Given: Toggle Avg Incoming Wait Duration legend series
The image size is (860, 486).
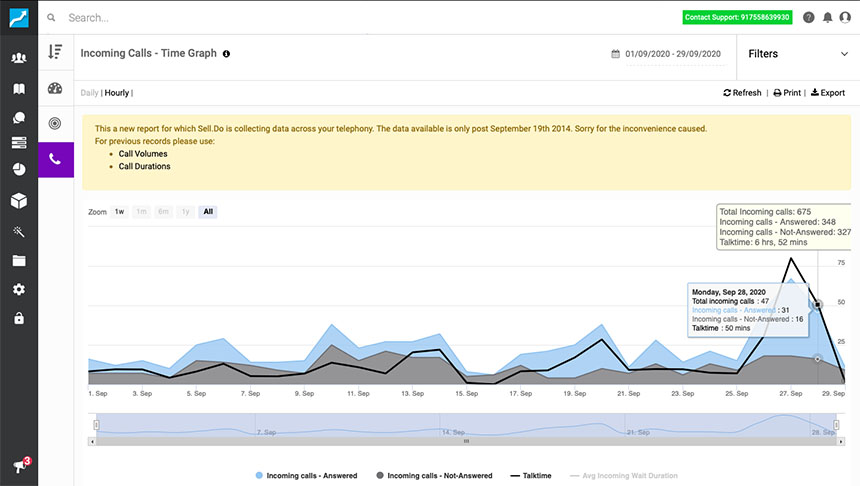Looking at the screenshot, I should point(624,476).
